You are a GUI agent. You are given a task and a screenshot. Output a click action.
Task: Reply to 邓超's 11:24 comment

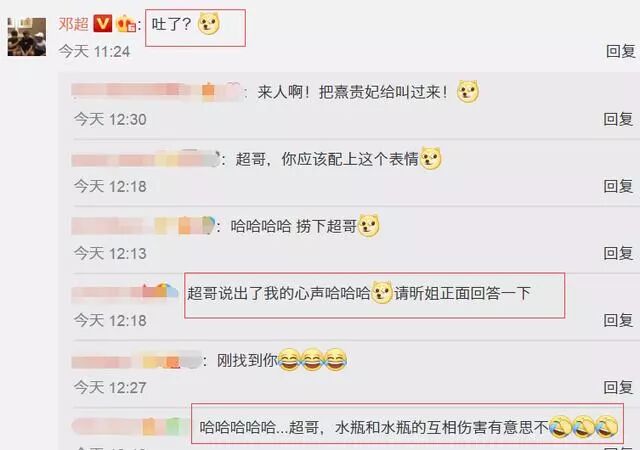(620, 51)
